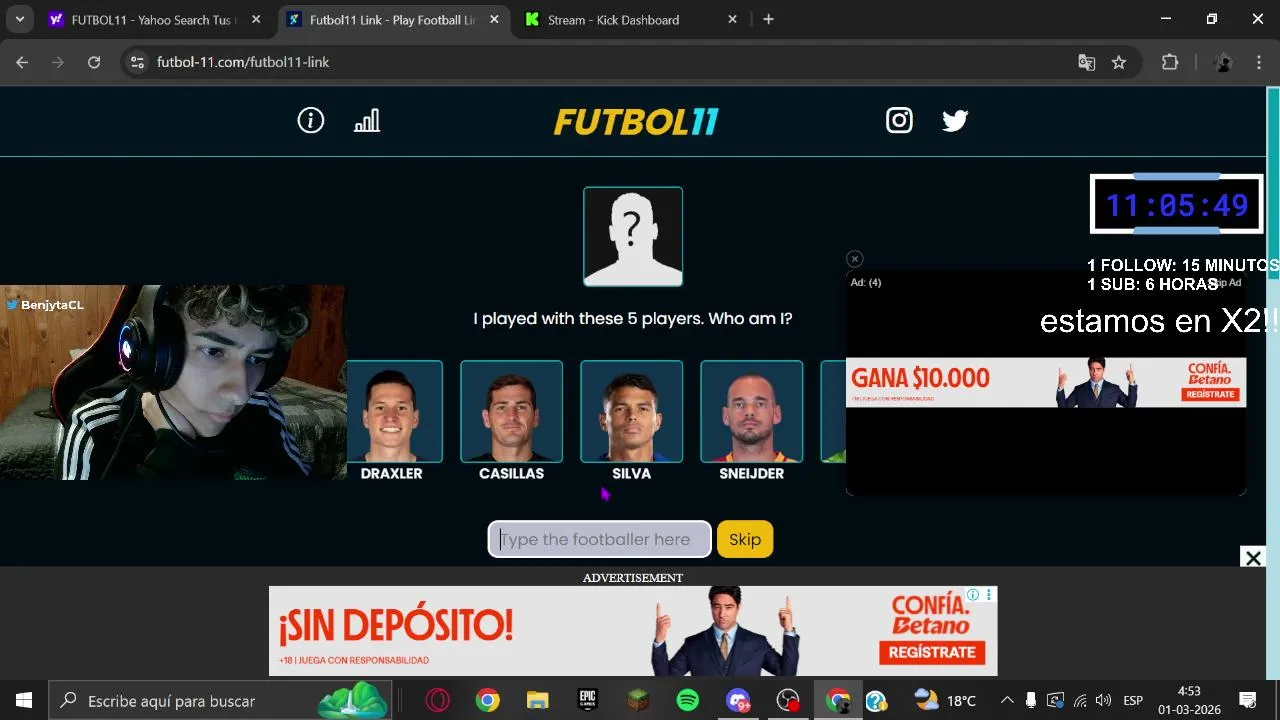Switch the ESP keyboard language
Screen dimensions: 1280x720
1133,701
